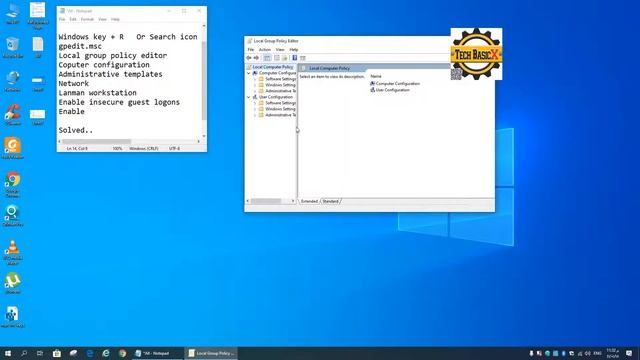
Task: Collapse User Configuration tree node
Action: tap(249, 97)
